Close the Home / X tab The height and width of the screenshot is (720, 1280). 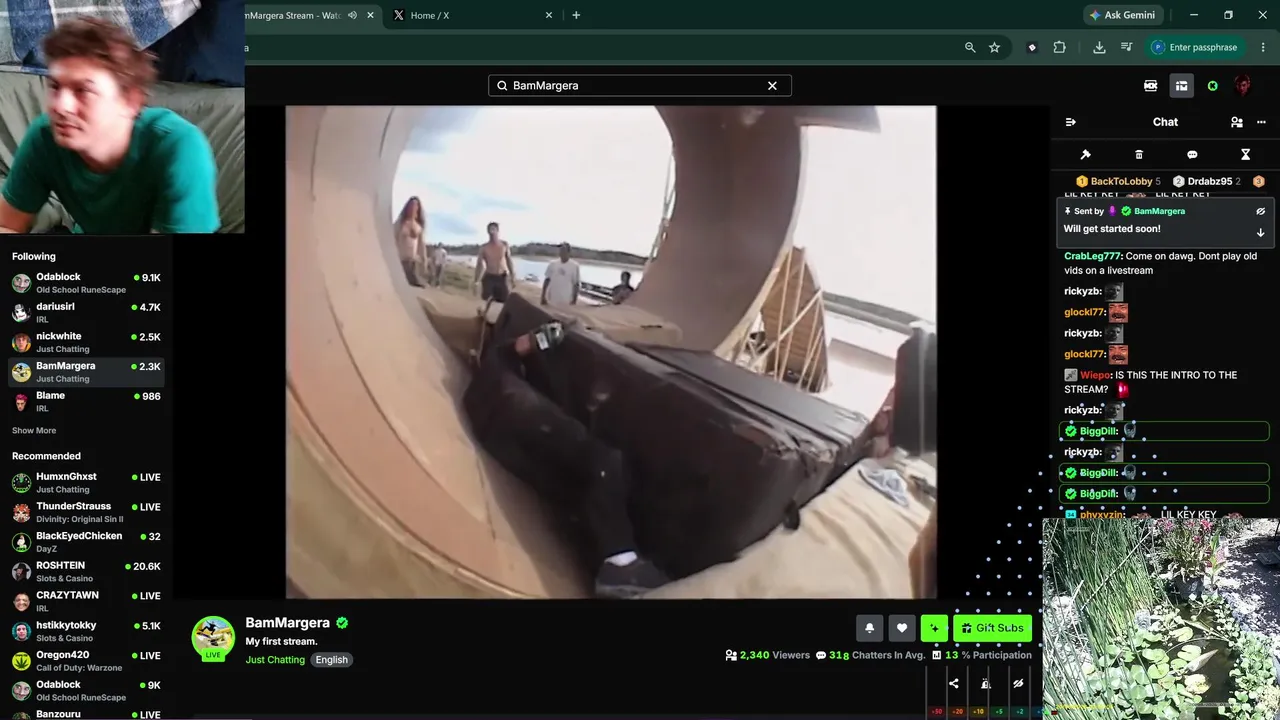coord(549,16)
